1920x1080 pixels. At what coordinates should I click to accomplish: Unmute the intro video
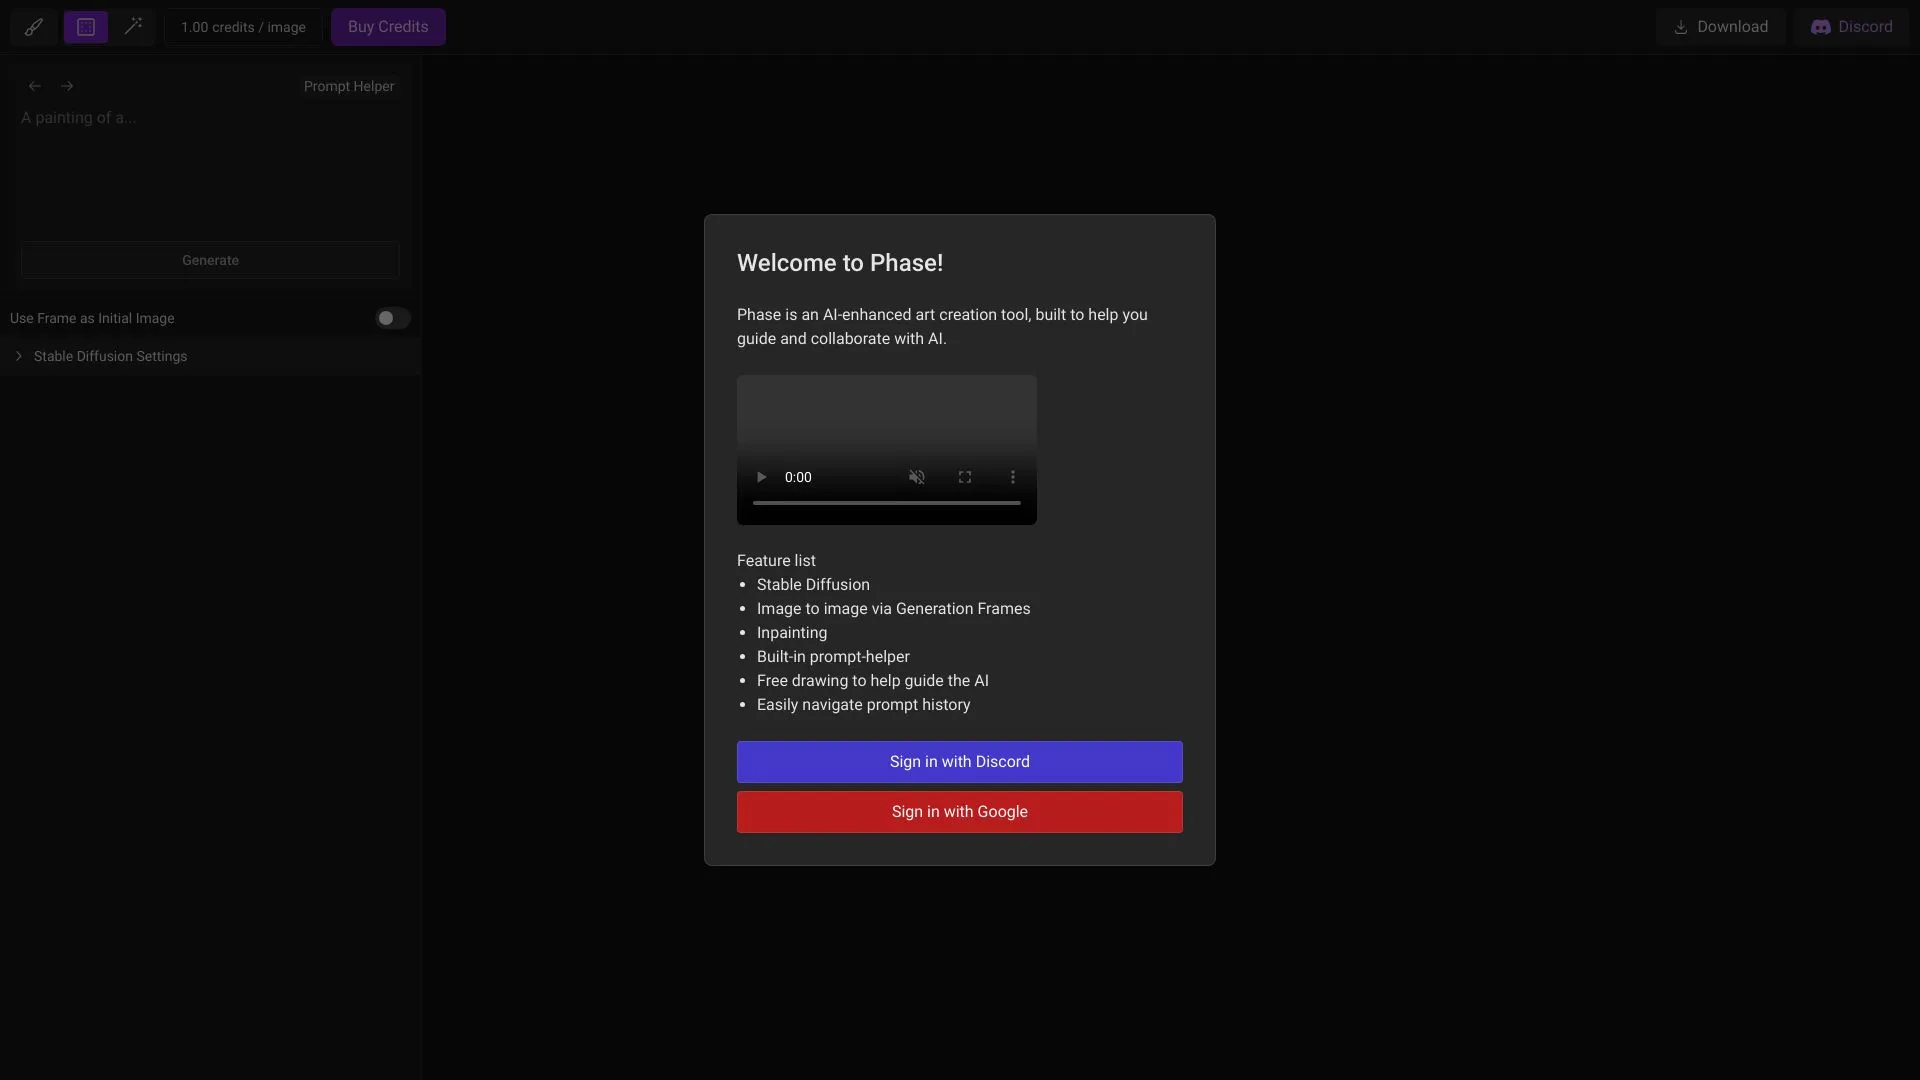coord(917,477)
